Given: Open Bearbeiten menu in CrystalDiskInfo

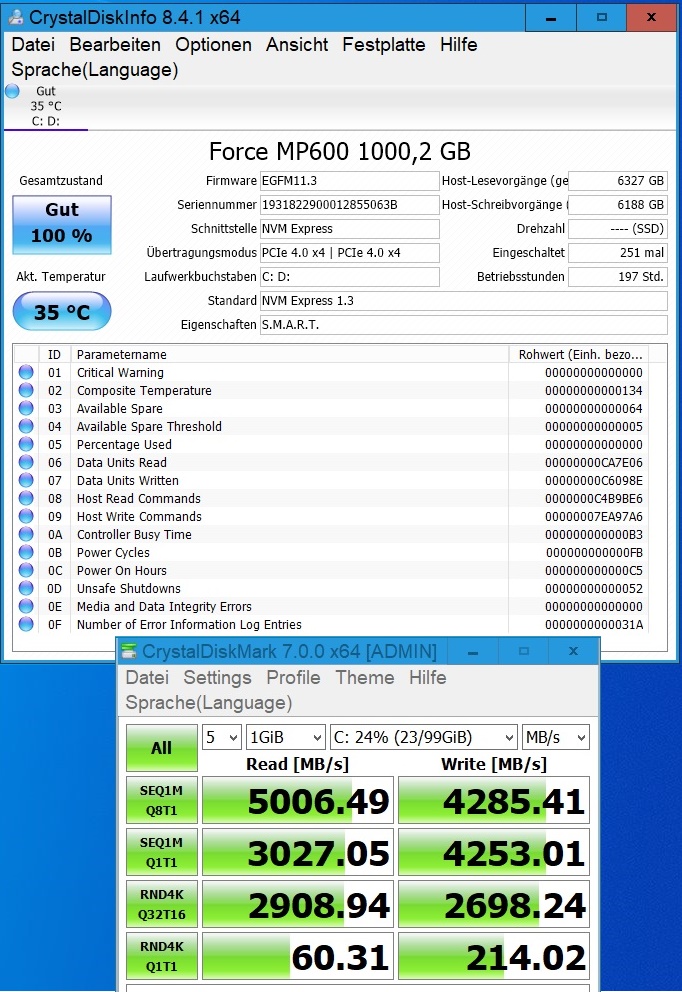Looking at the screenshot, I should [115, 45].
